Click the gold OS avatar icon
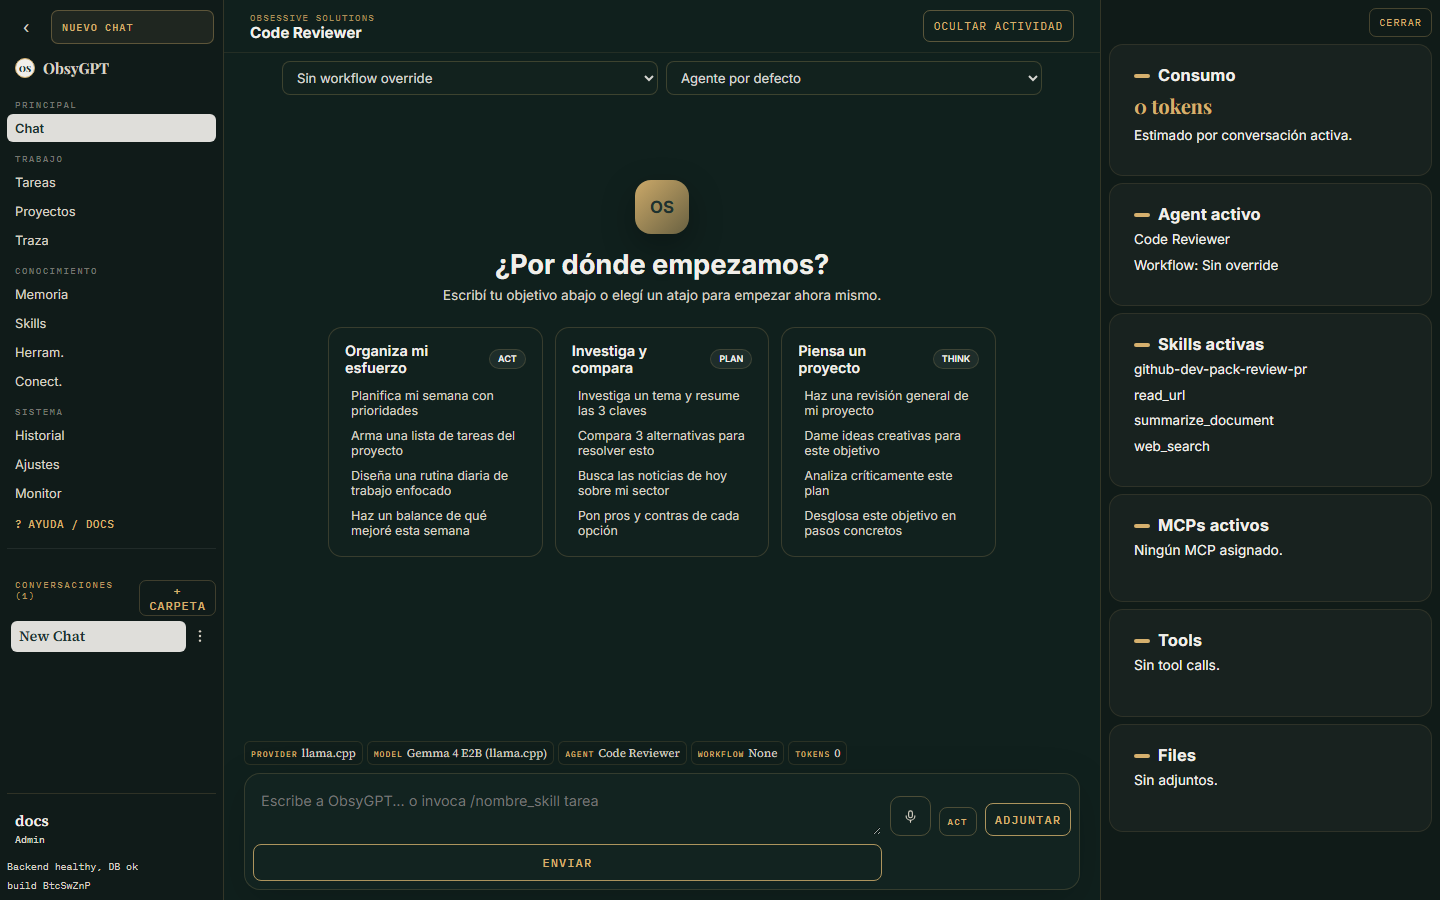The height and width of the screenshot is (900, 1440). [662, 207]
